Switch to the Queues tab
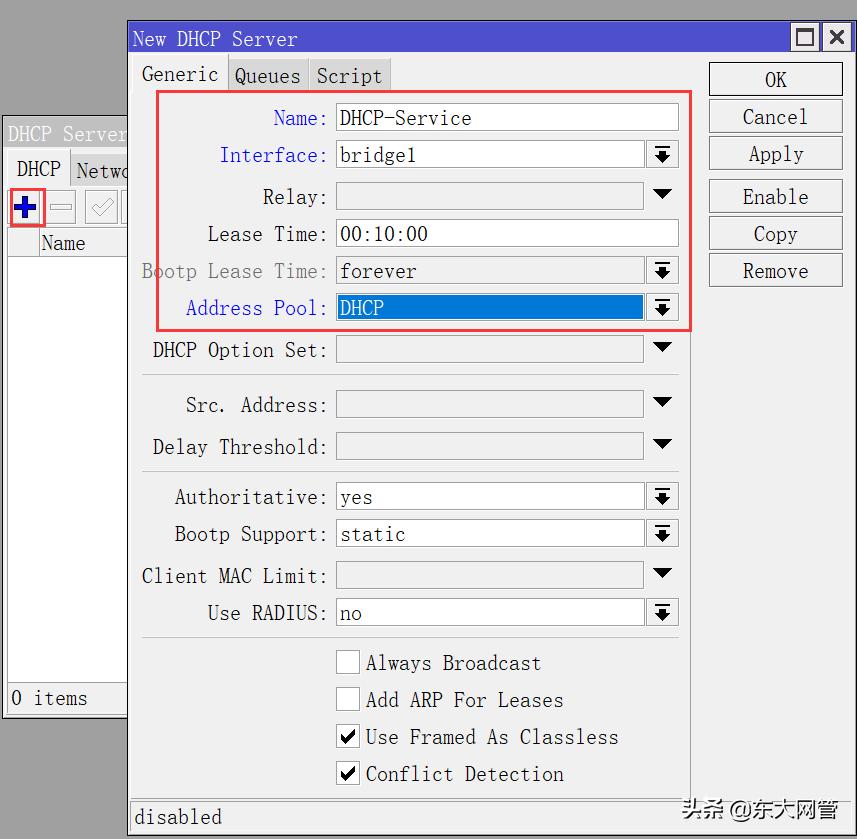Viewport: 857px width, 839px height. 267,76
